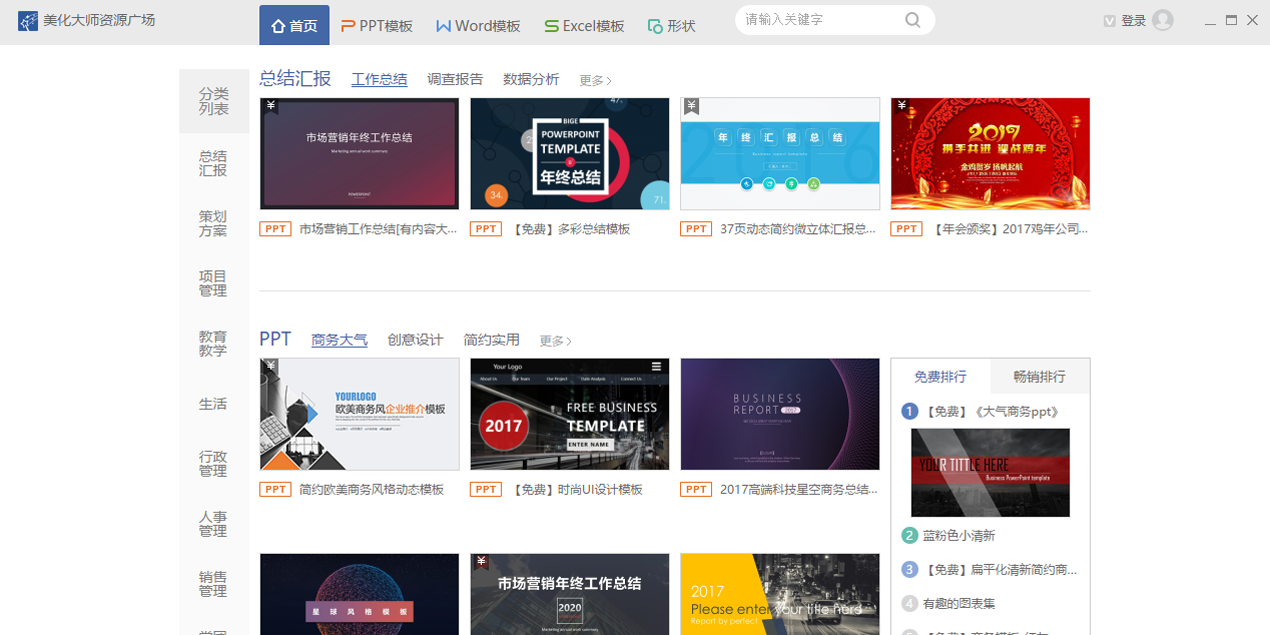The image size is (1270, 635).
Task: Select 策划方案 category in sidebar
Action: [x=213, y=223]
